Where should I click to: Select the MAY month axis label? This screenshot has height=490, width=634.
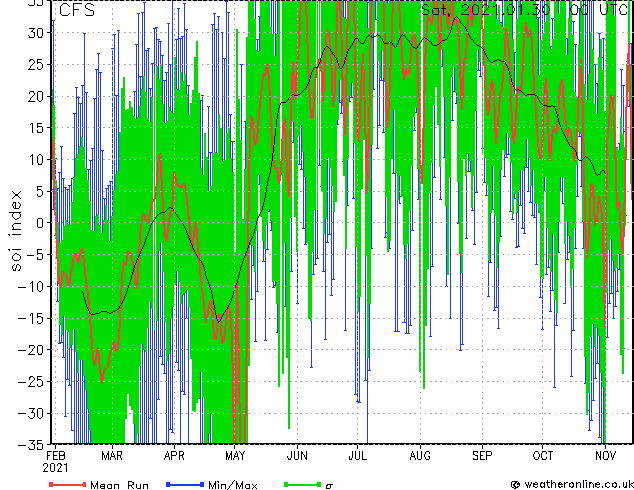(x=235, y=456)
